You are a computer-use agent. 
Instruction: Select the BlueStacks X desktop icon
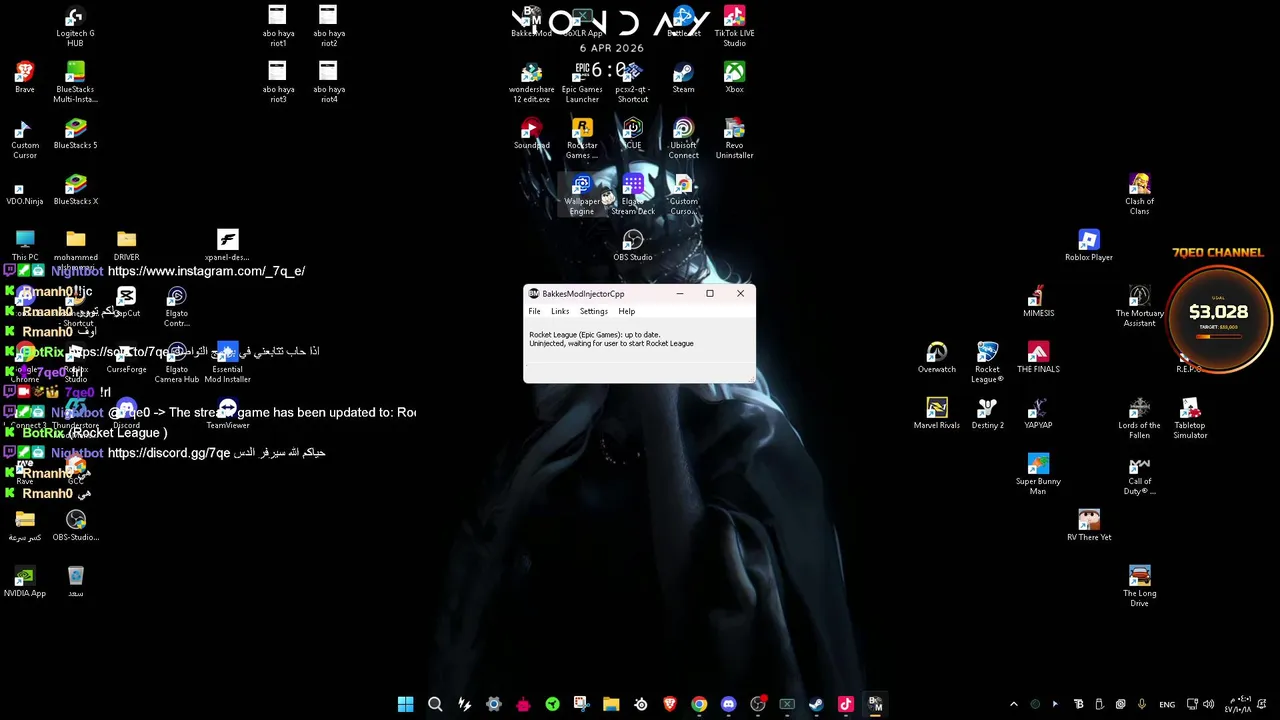[x=75, y=190]
